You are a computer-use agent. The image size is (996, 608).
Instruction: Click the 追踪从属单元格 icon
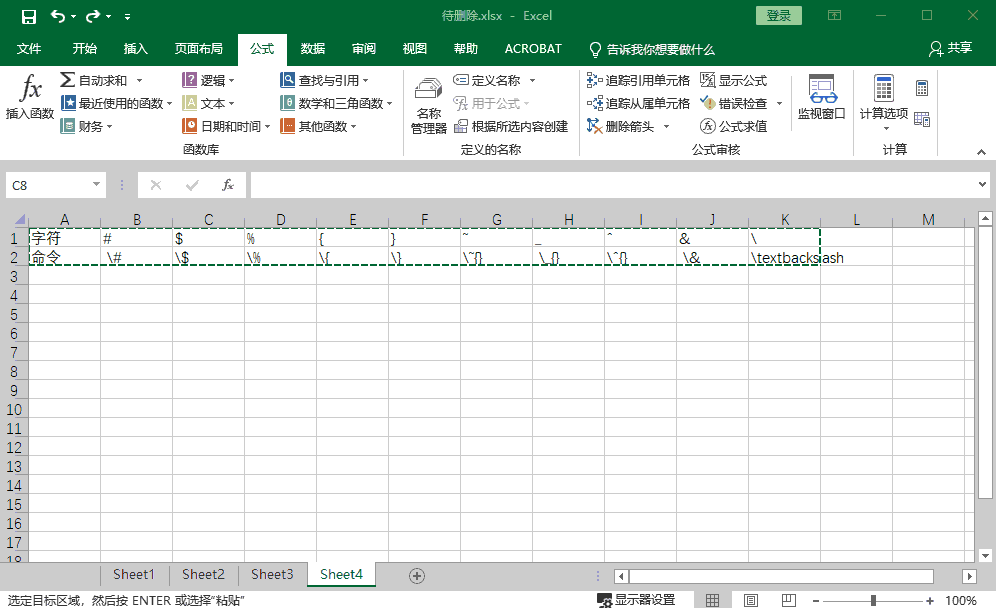pos(594,101)
